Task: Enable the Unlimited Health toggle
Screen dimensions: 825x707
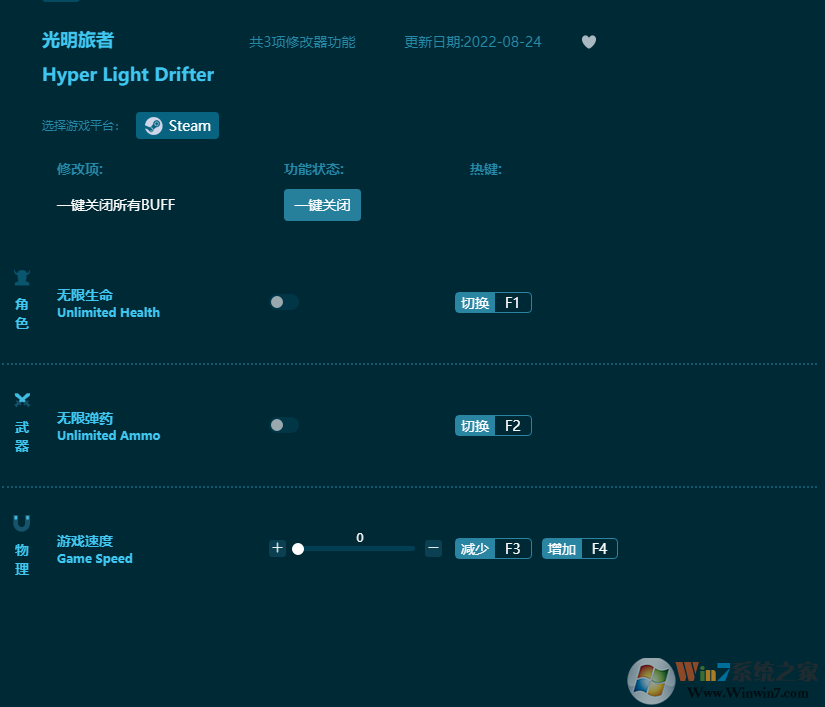Action: (x=284, y=302)
